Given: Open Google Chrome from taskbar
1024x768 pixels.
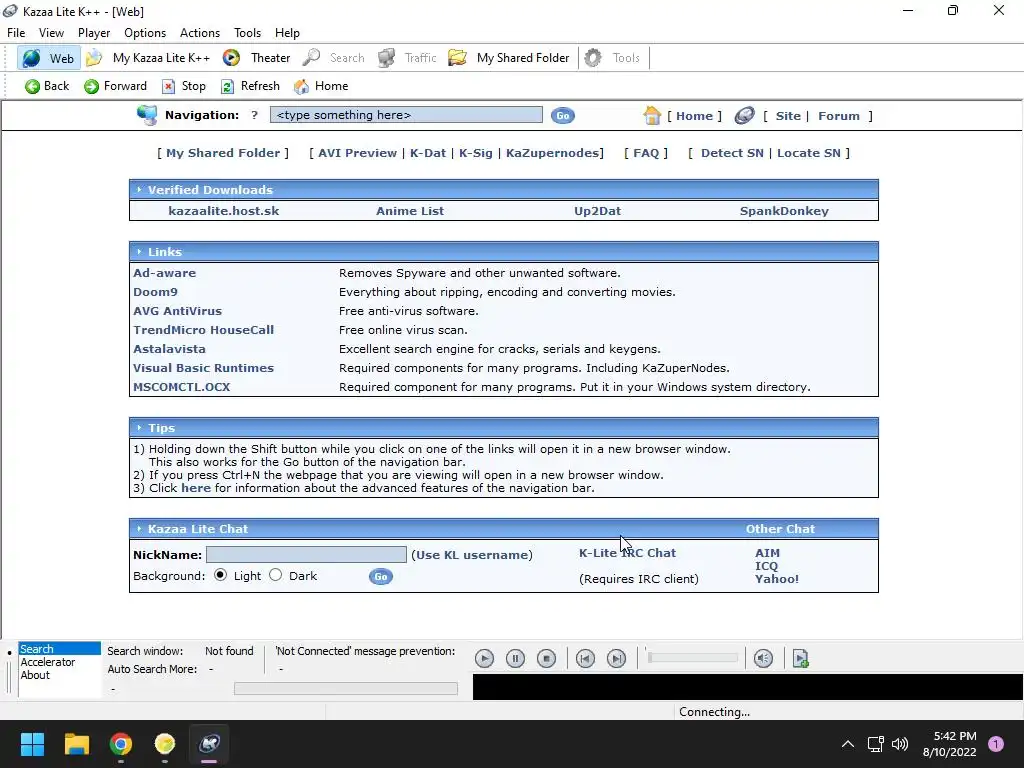Looking at the screenshot, I should 121,744.
